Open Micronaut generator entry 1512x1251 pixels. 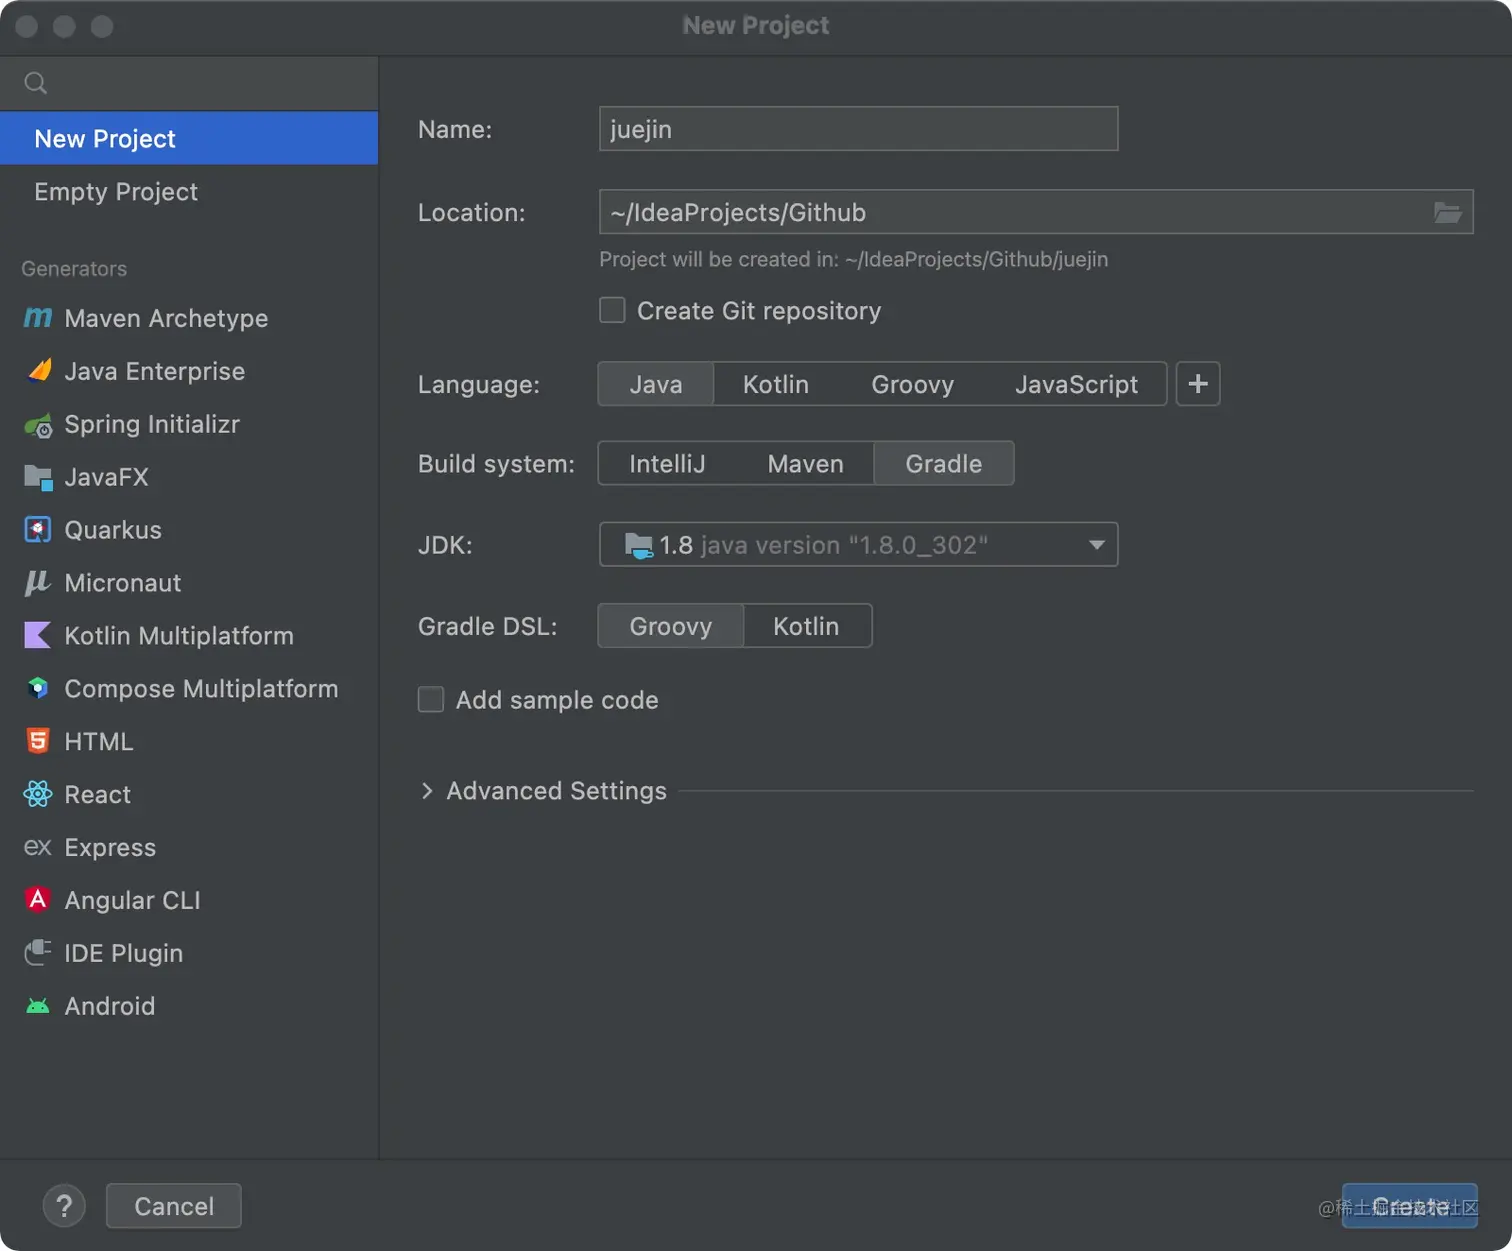[189, 583]
